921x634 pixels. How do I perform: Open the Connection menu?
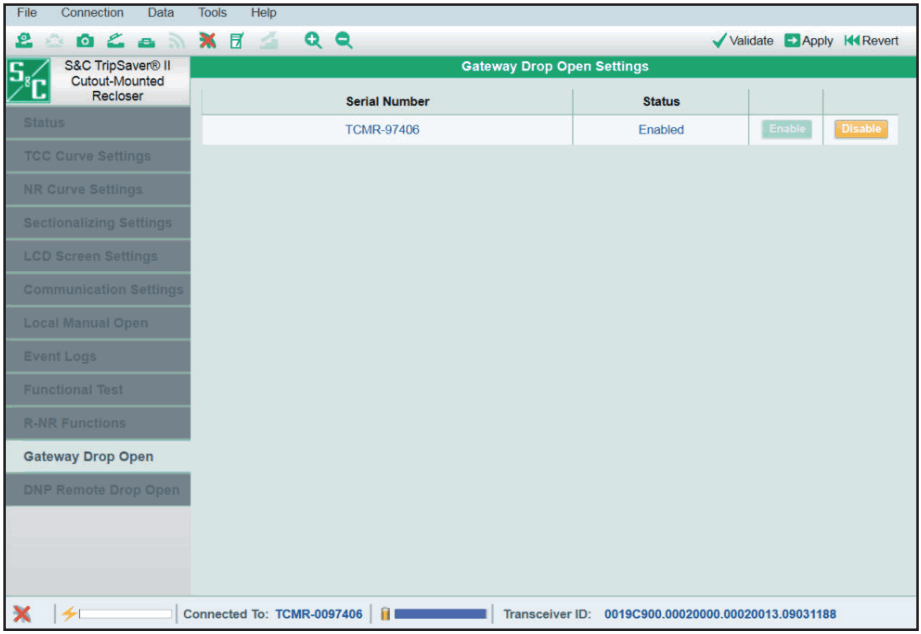pos(92,12)
